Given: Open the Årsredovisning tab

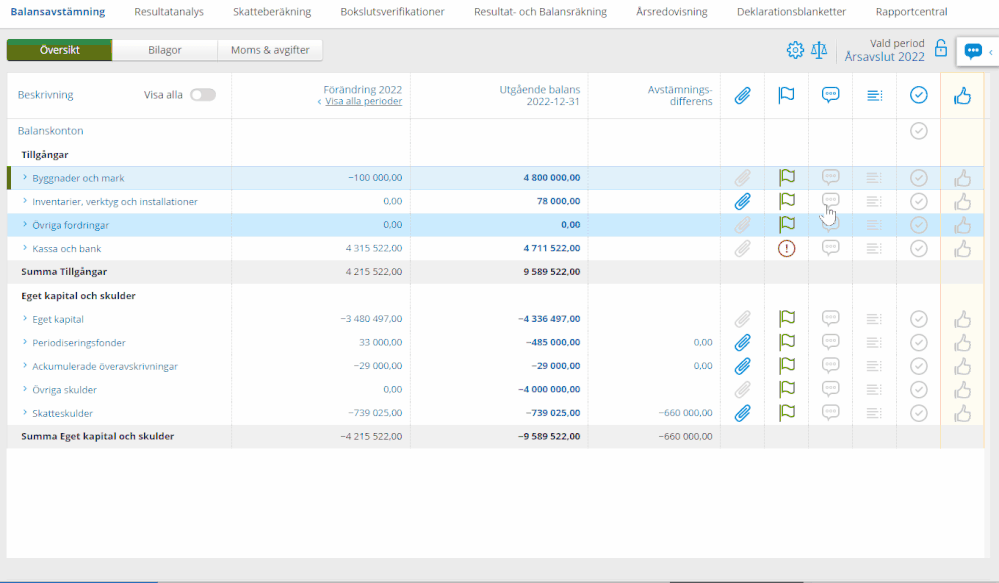Looking at the screenshot, I should [671, 12].
